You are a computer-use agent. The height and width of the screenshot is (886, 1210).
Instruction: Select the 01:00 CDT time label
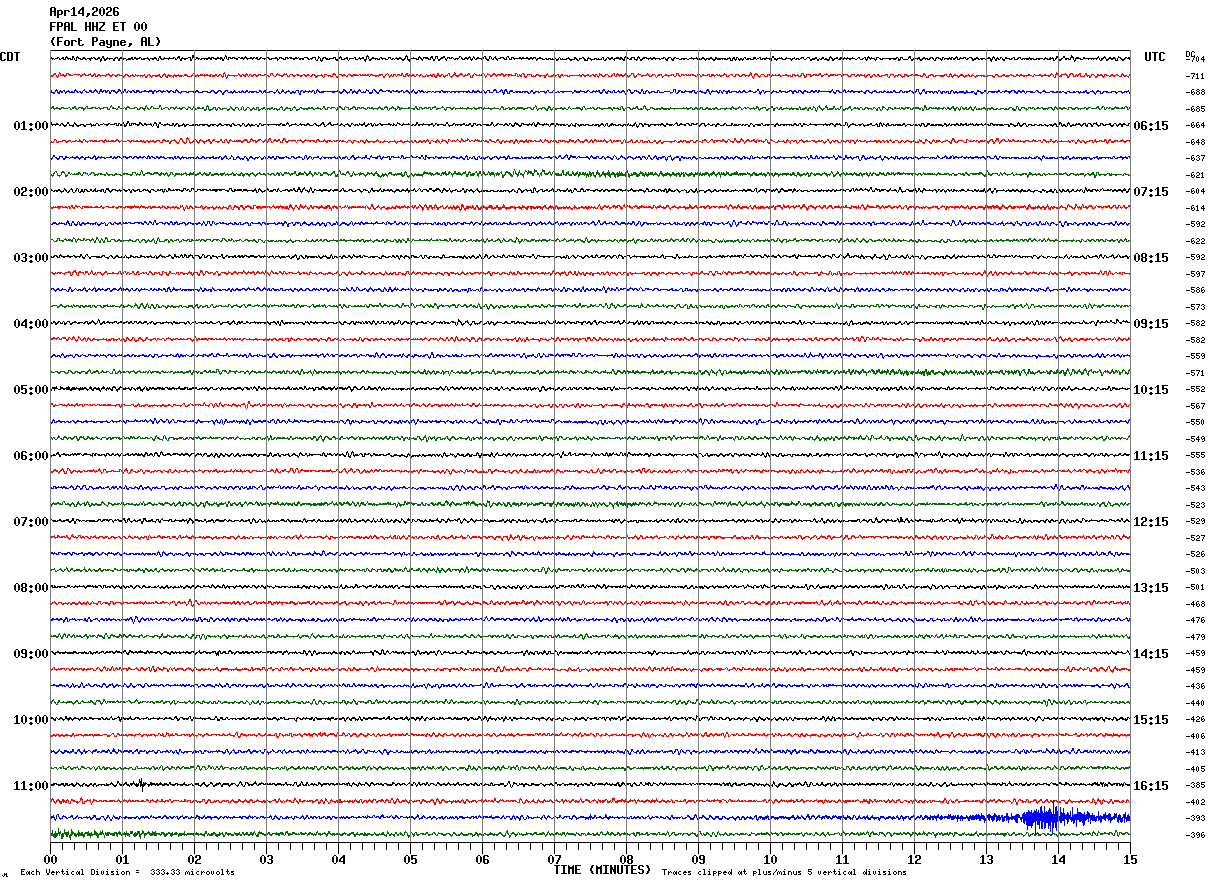point(30,126)
